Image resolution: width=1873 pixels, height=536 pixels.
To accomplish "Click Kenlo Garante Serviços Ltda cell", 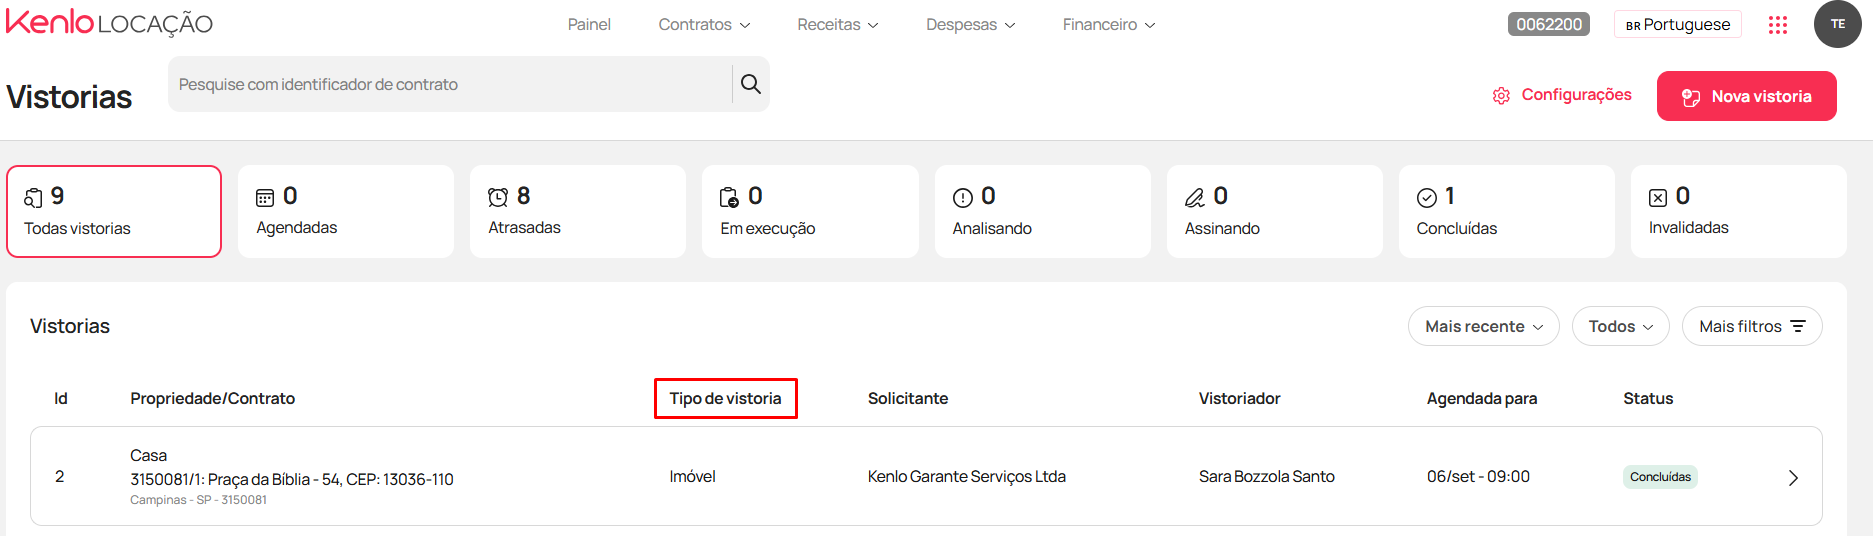I will click(967, 476).
